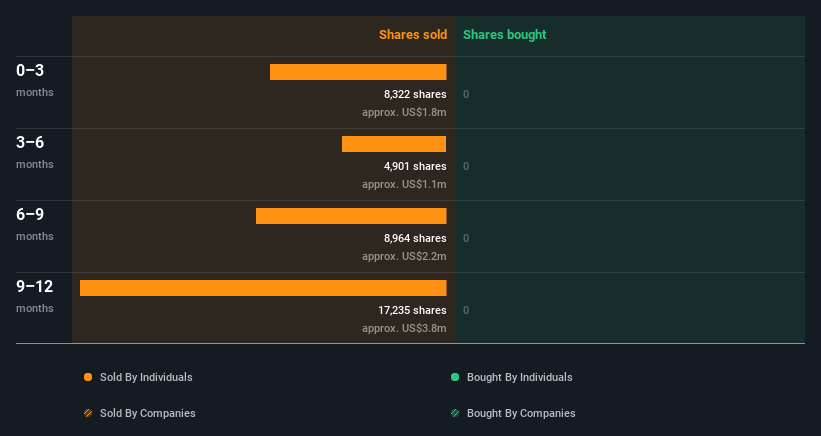Click the orange Sold By Individuals legend dot
The width and height of the screenshot is (821, 436).
click(88, 377)
